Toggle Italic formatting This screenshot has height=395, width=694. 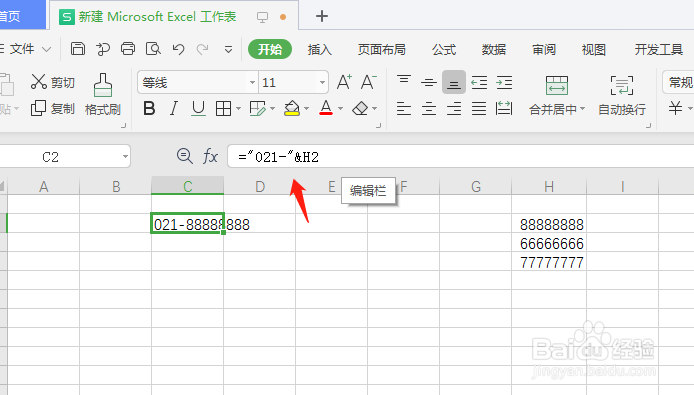[x=174, y=108]
